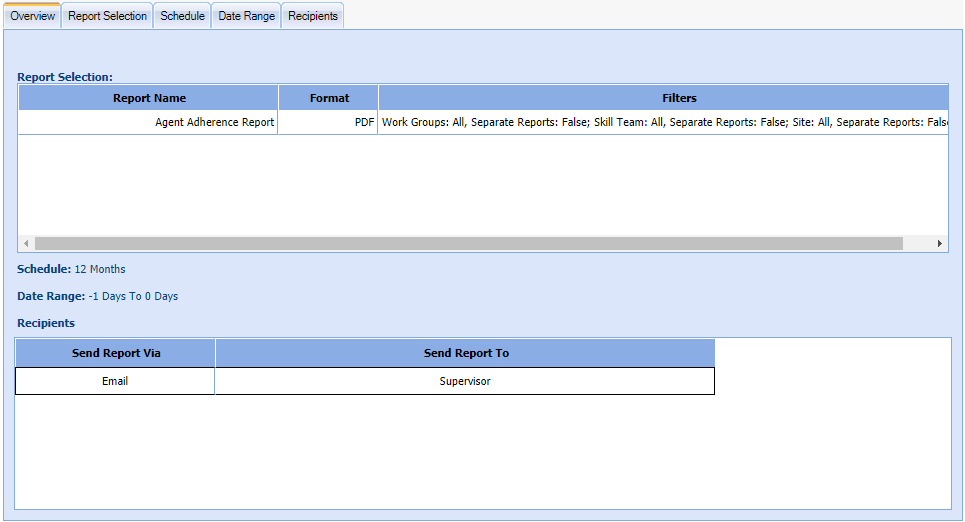Open the Recipients tab
This screenshot has width=965, height=522.
click(313, 16)
